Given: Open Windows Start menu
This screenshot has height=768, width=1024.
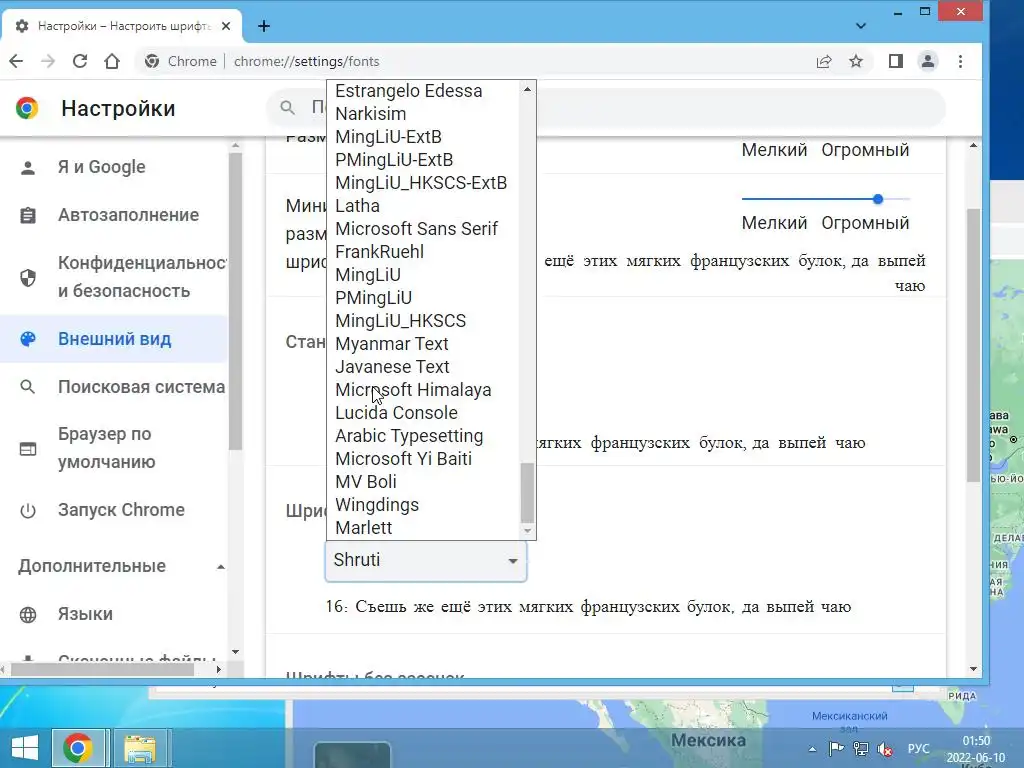Looking at the screenshot, I should tap(24, 748).
